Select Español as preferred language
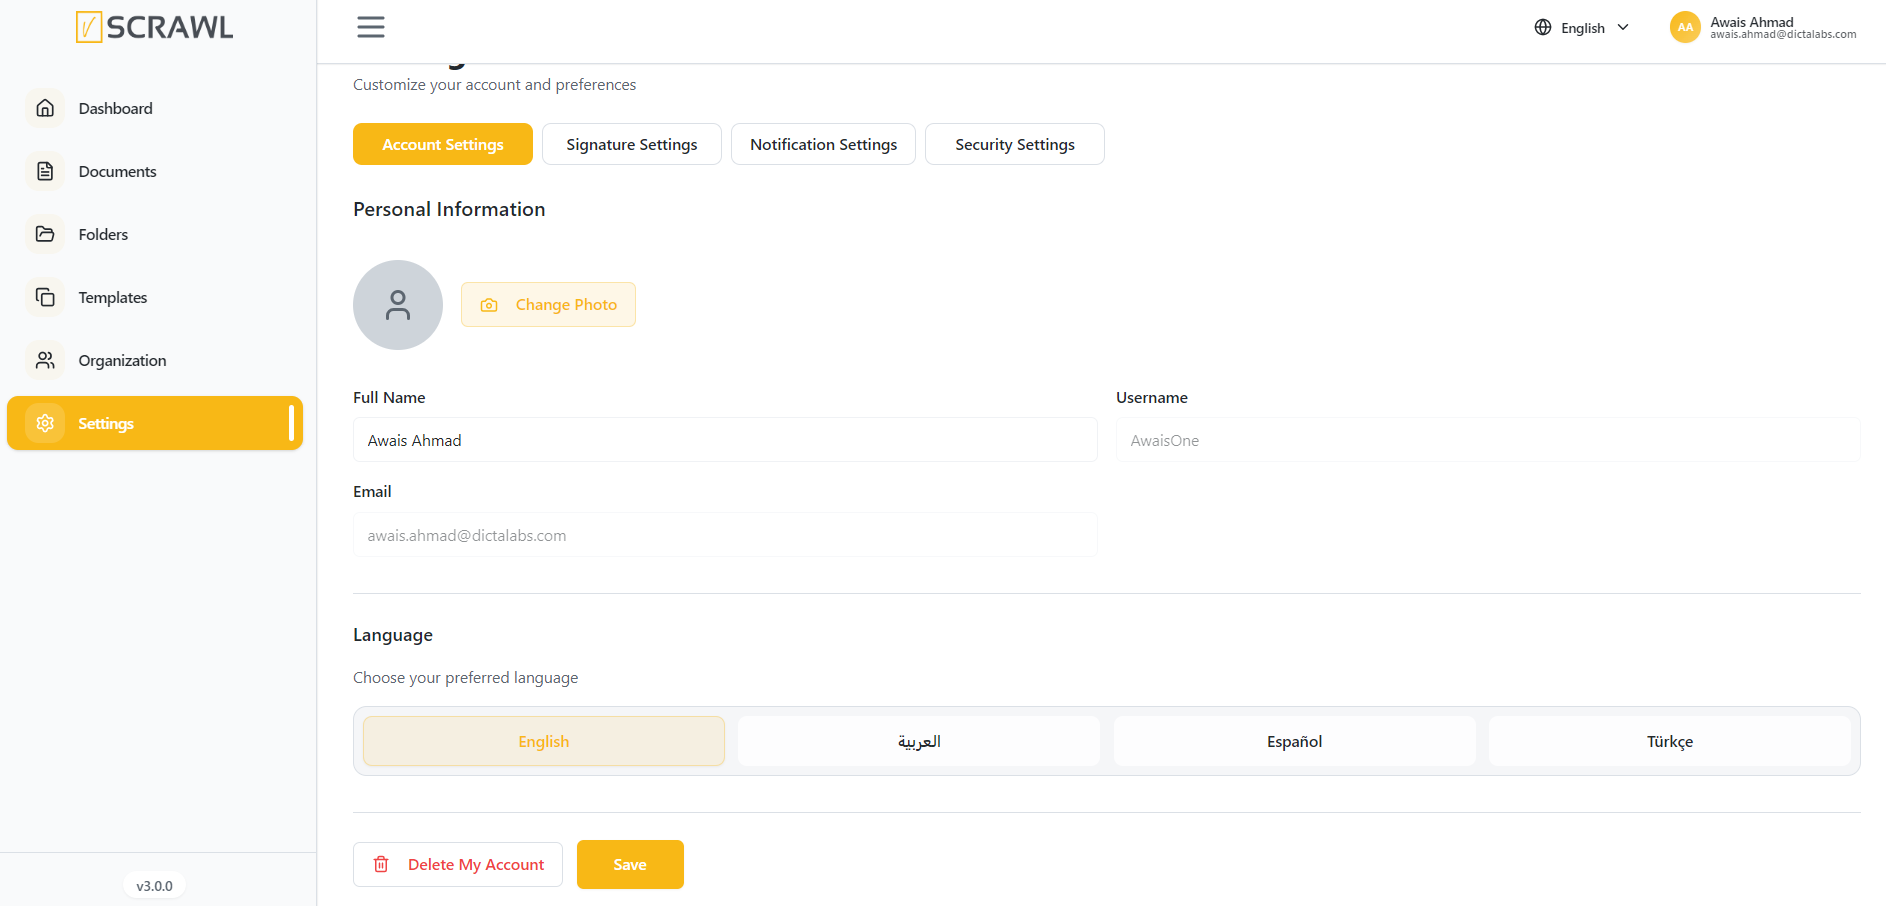Viewport: 1886px width, 906px height. [x=1295, y=741]
